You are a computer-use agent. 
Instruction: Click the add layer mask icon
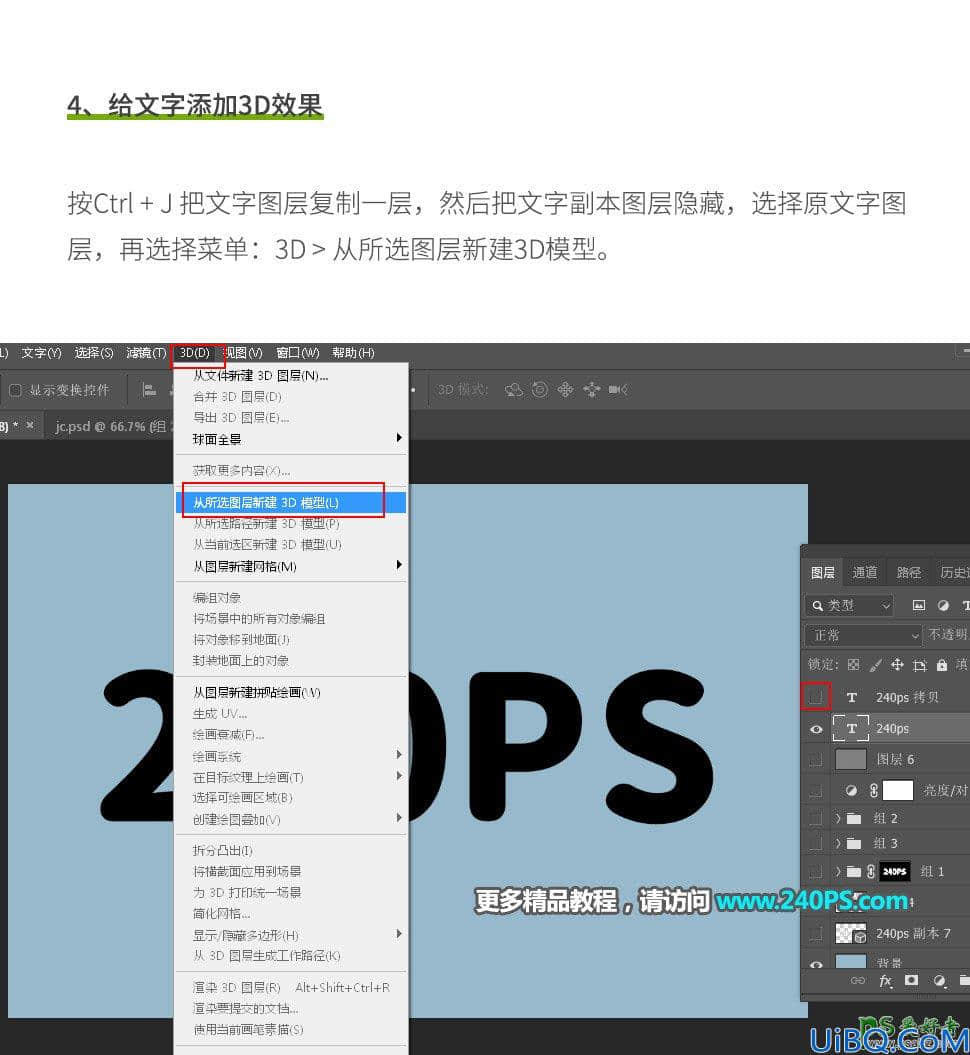tap(911, 980)
